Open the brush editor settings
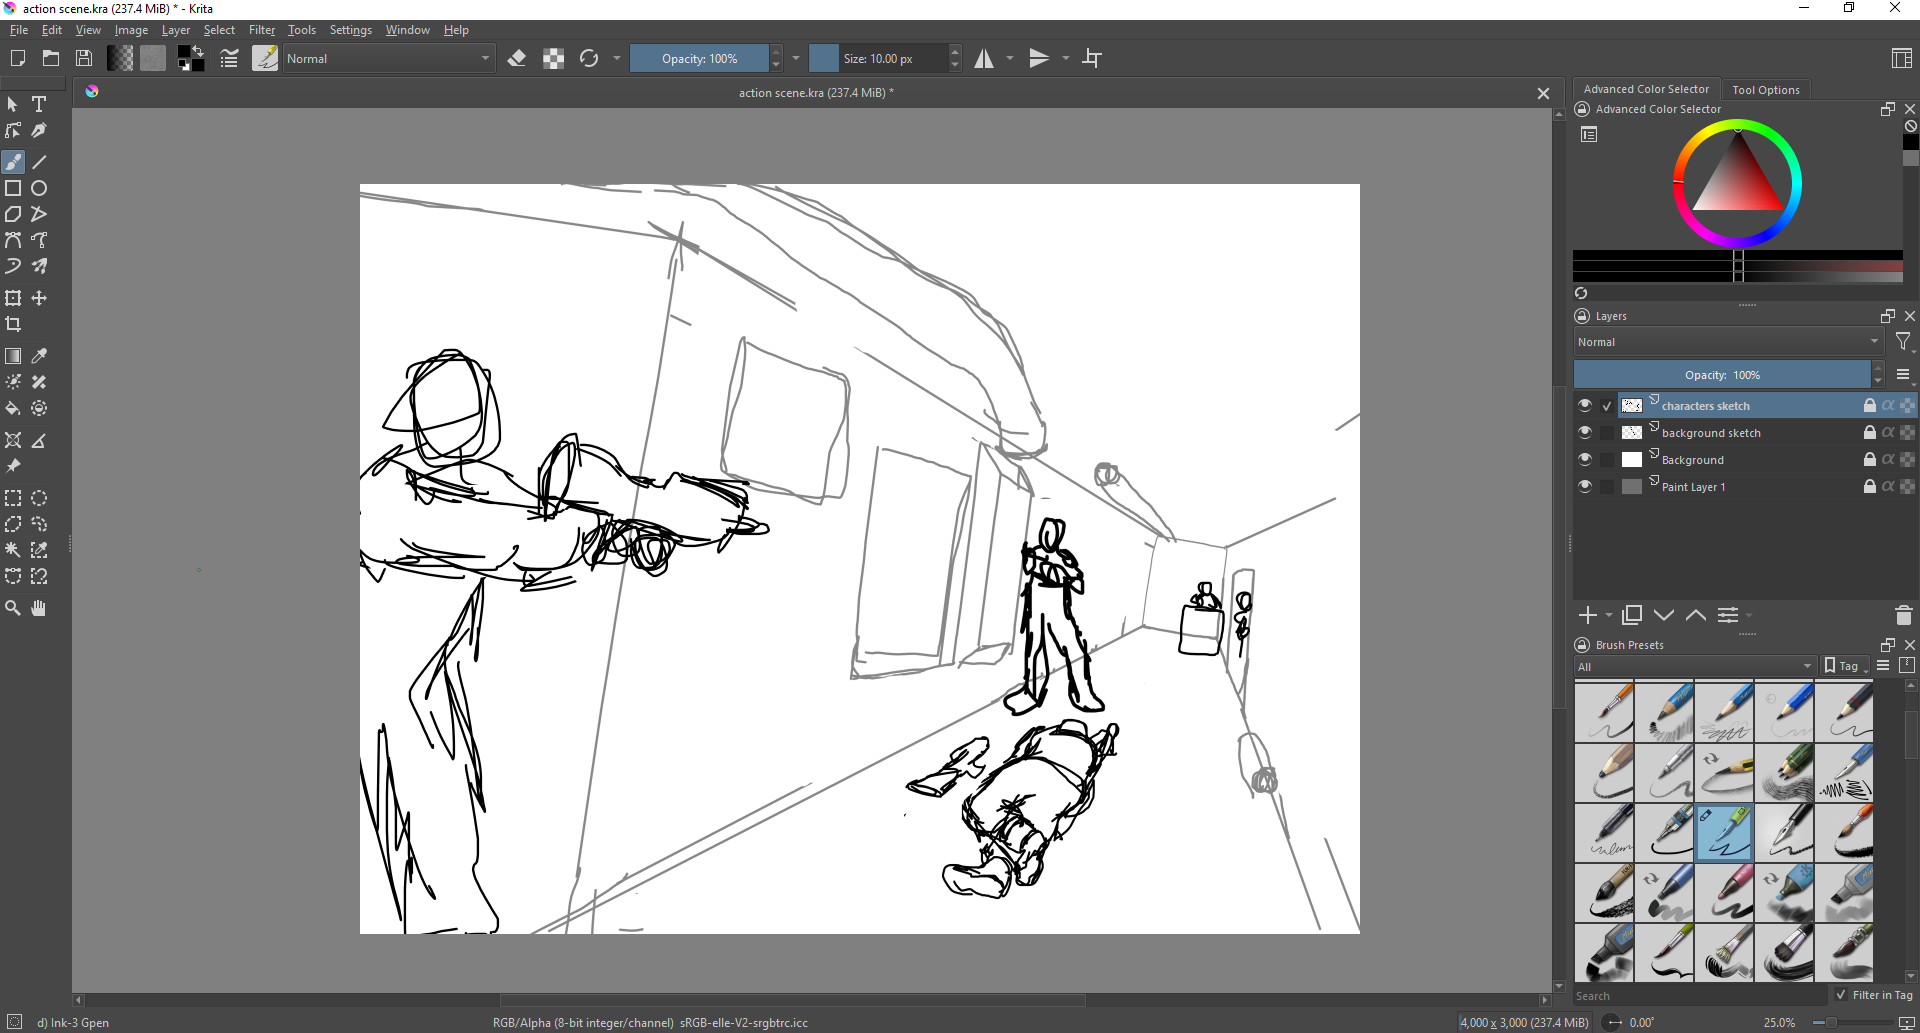 point(229,59)
